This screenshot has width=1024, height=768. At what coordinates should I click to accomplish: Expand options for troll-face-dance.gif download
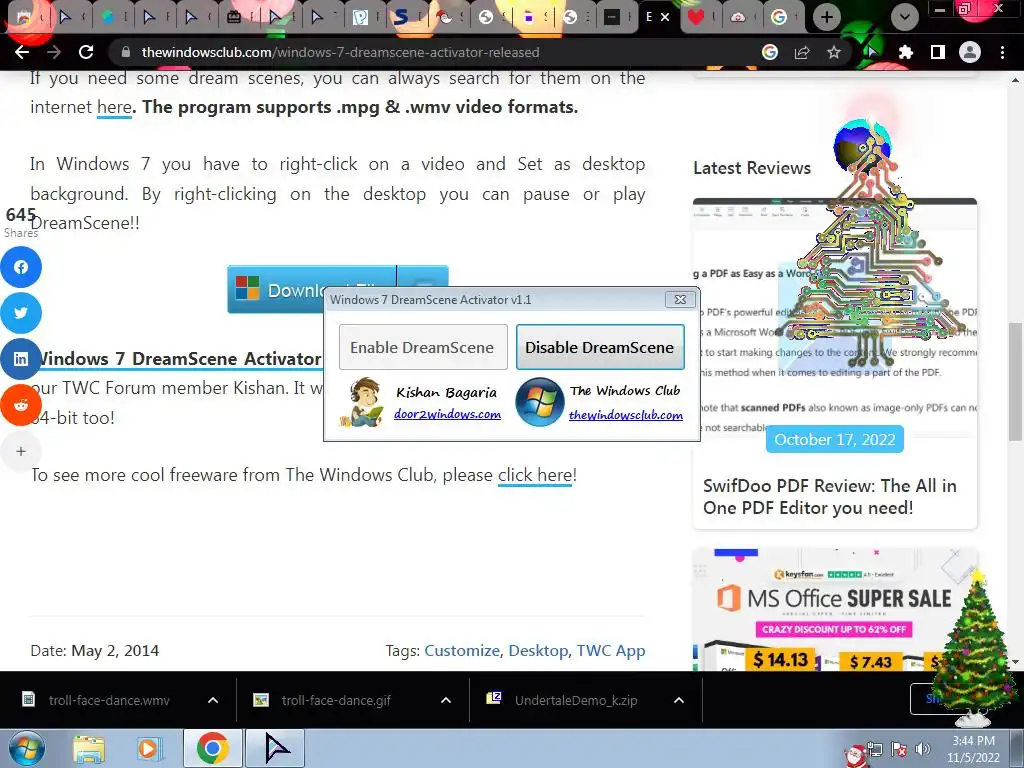(446, 700)
